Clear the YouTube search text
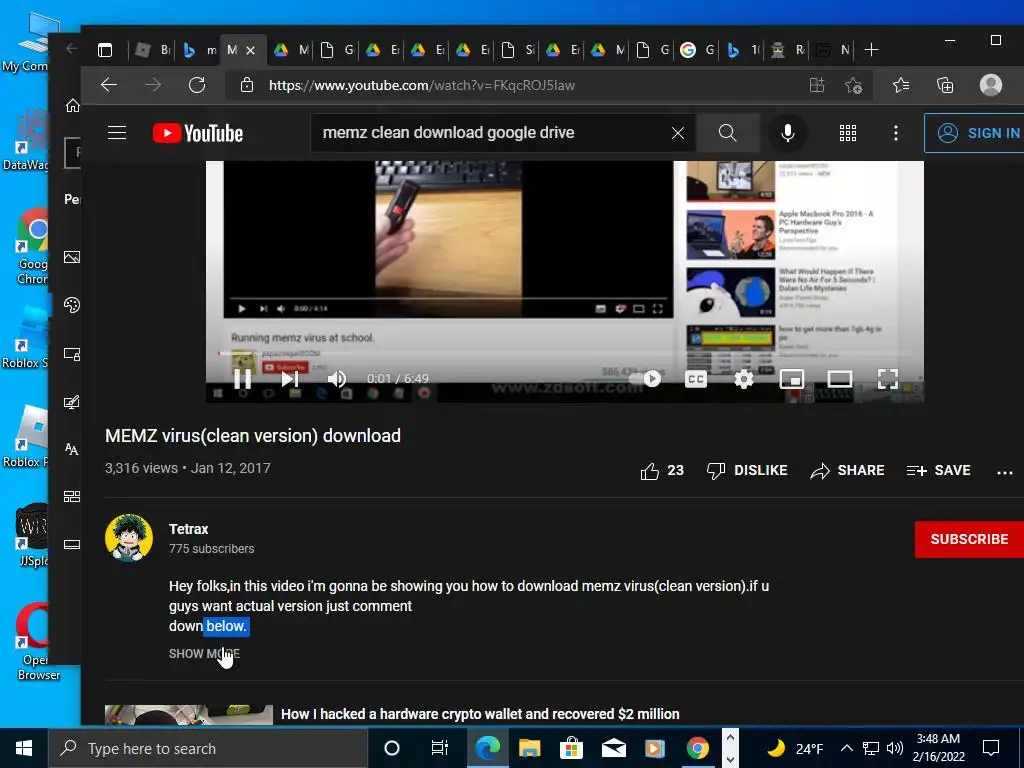 pyautogui.click(x=678, y=133)
